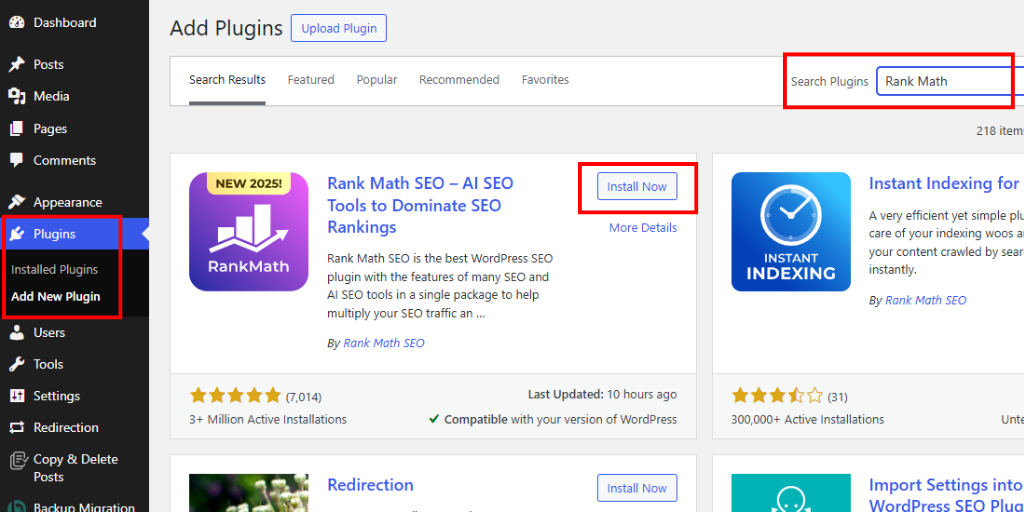Click the Redirection plugin flower thumbnail
This screenshot has height=512, width=1024.
(249, 493)
